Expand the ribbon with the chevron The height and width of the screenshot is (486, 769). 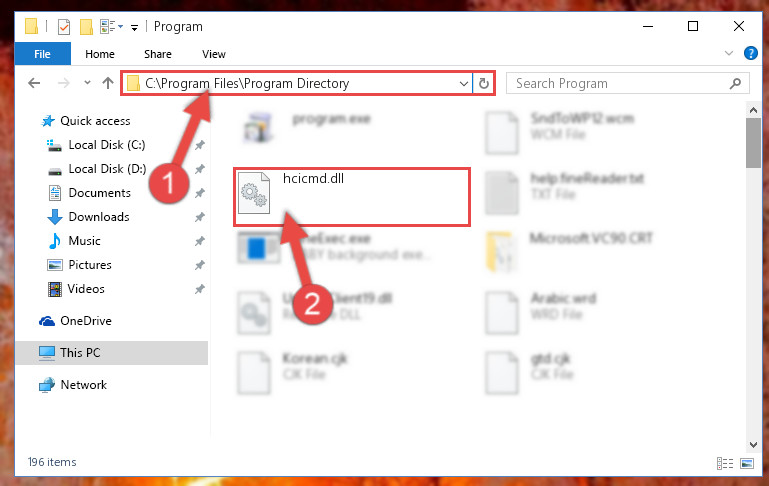tap(729, 53)
